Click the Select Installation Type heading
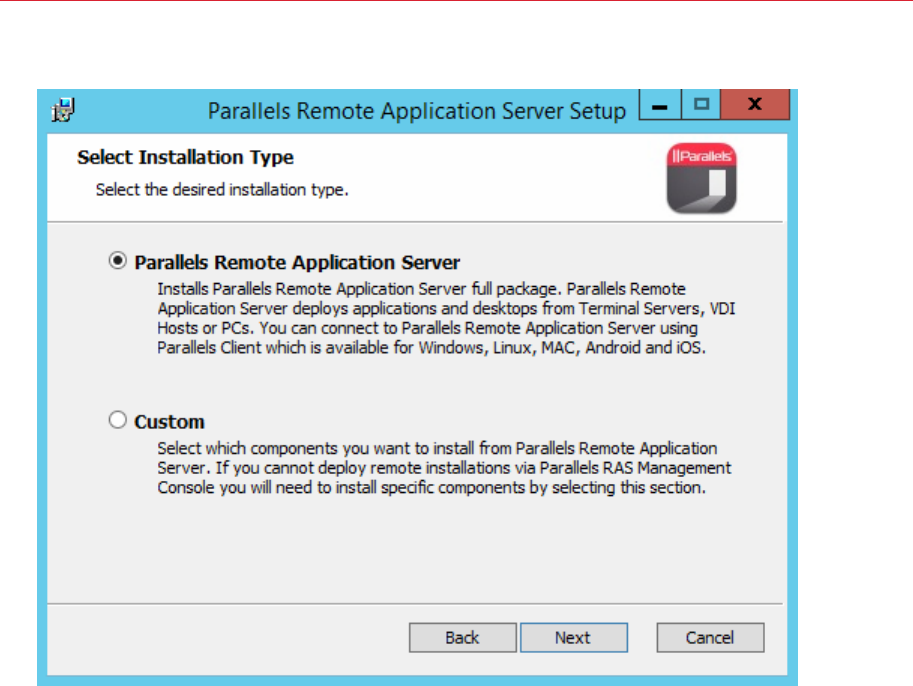 (x=185, y=158)
